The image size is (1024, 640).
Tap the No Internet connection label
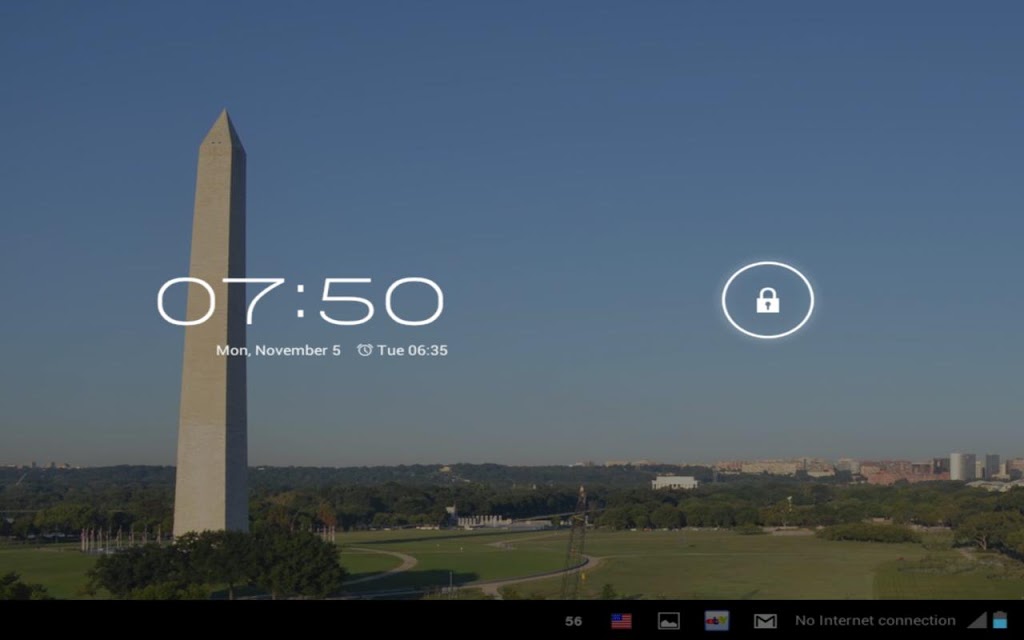875,620
